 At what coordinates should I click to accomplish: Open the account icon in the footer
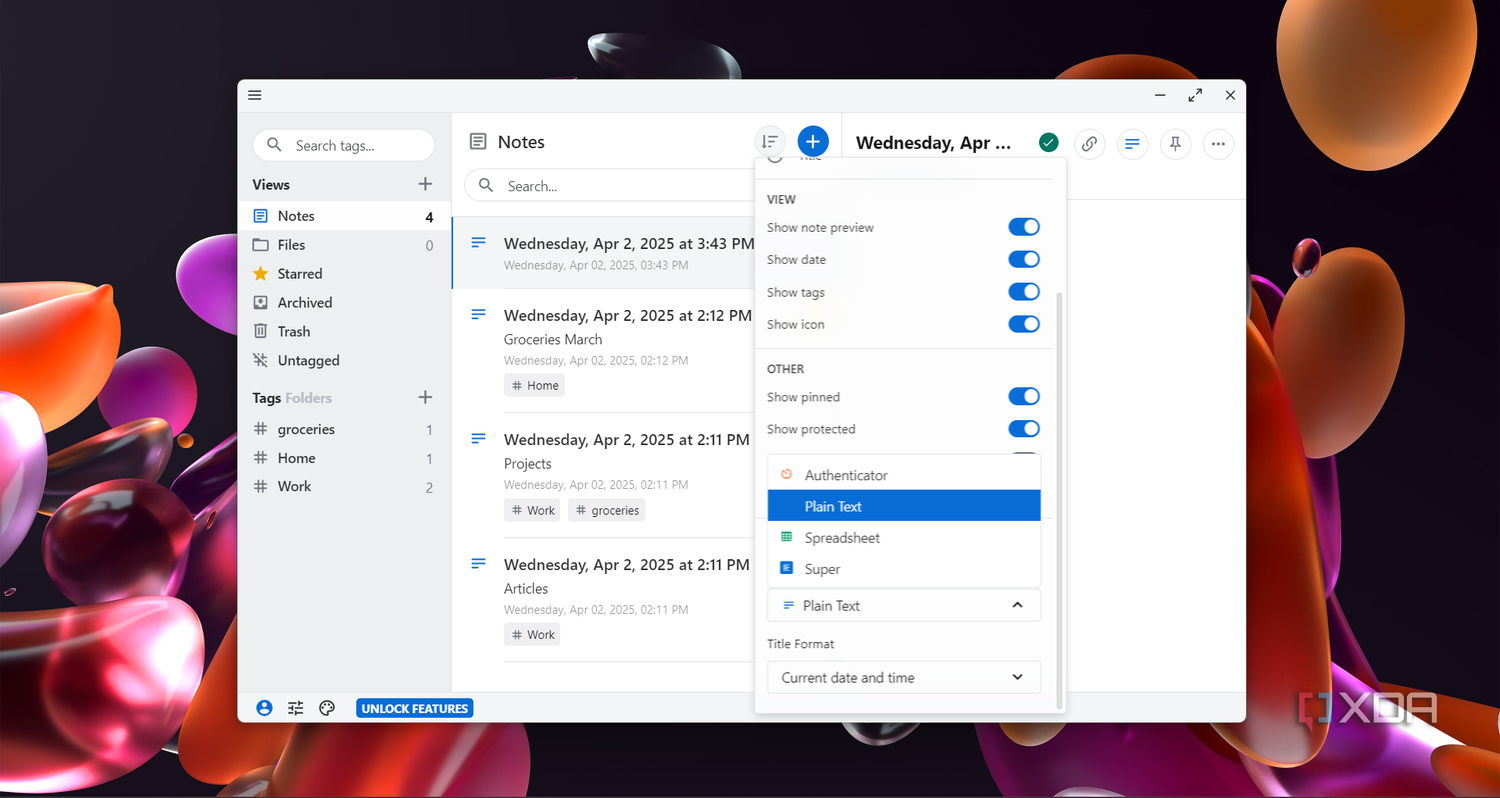point(264,708)
